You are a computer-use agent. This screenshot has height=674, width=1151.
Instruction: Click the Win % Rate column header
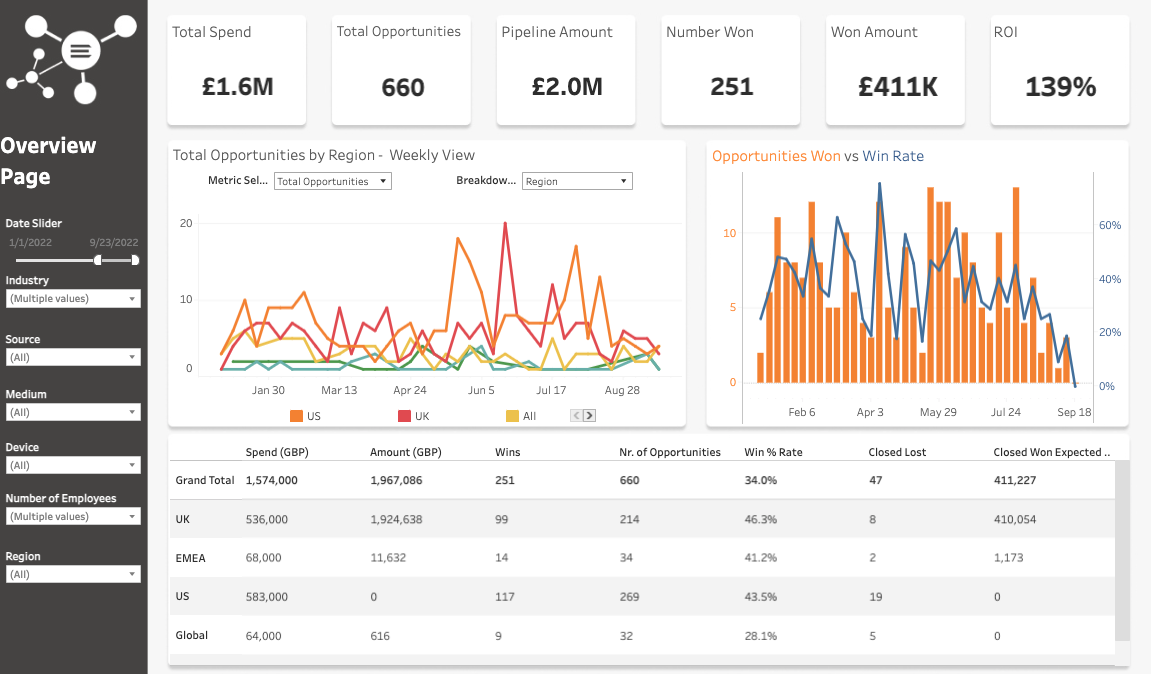tap(773, 452)
